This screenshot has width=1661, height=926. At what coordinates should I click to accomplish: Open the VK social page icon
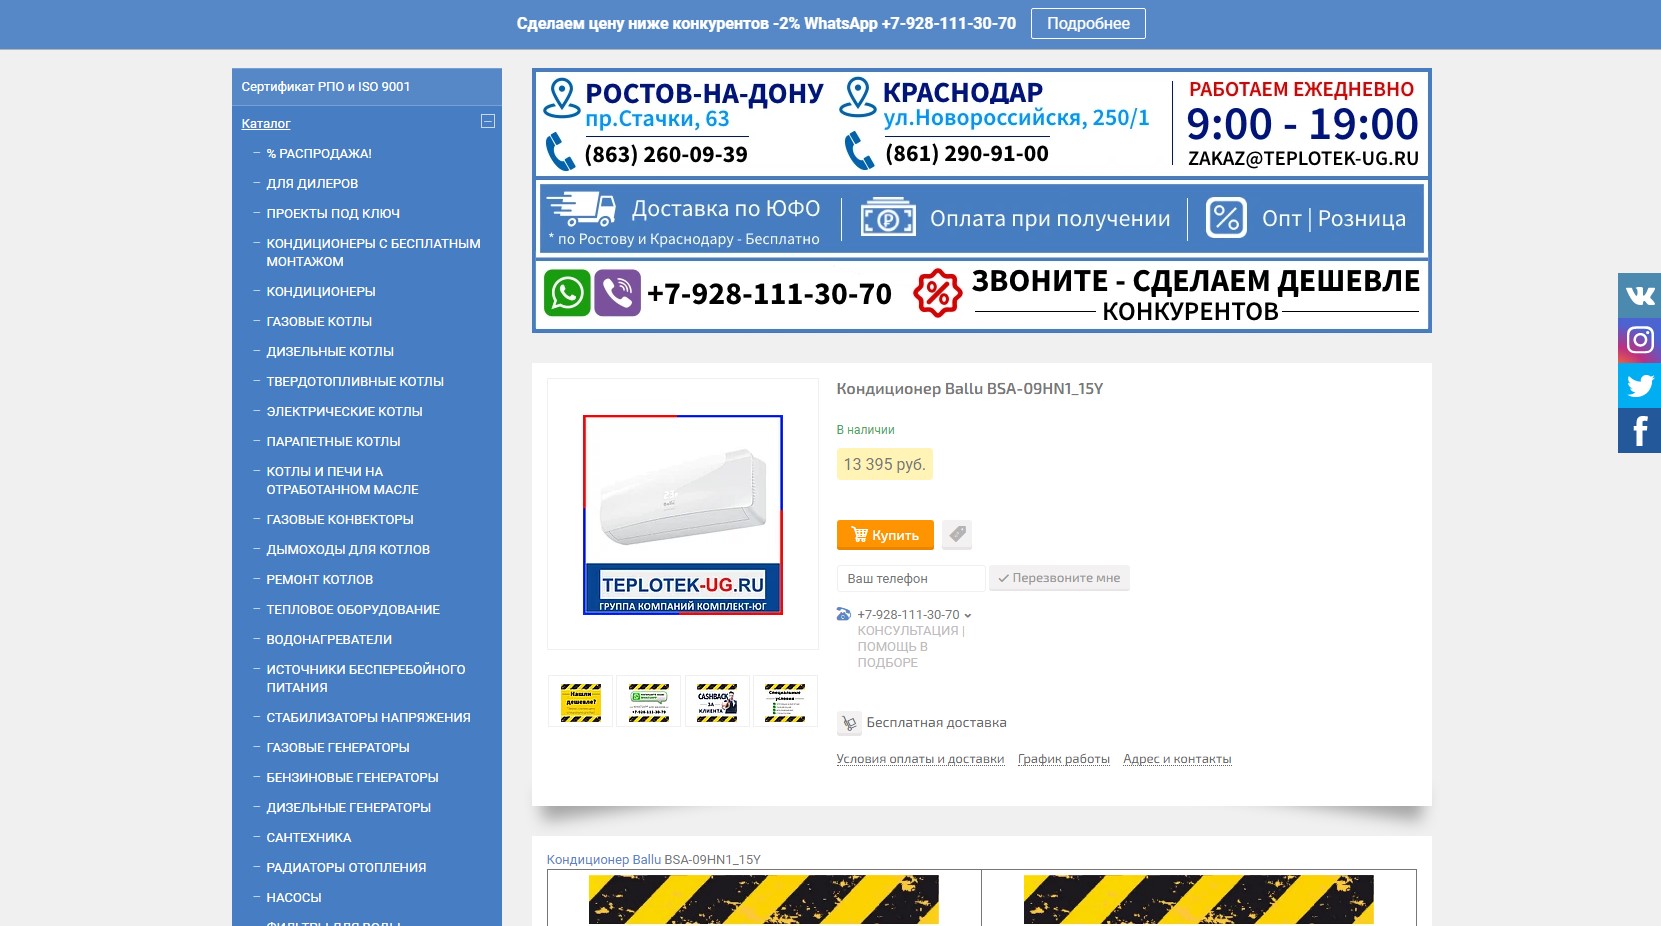(1639, 295)
